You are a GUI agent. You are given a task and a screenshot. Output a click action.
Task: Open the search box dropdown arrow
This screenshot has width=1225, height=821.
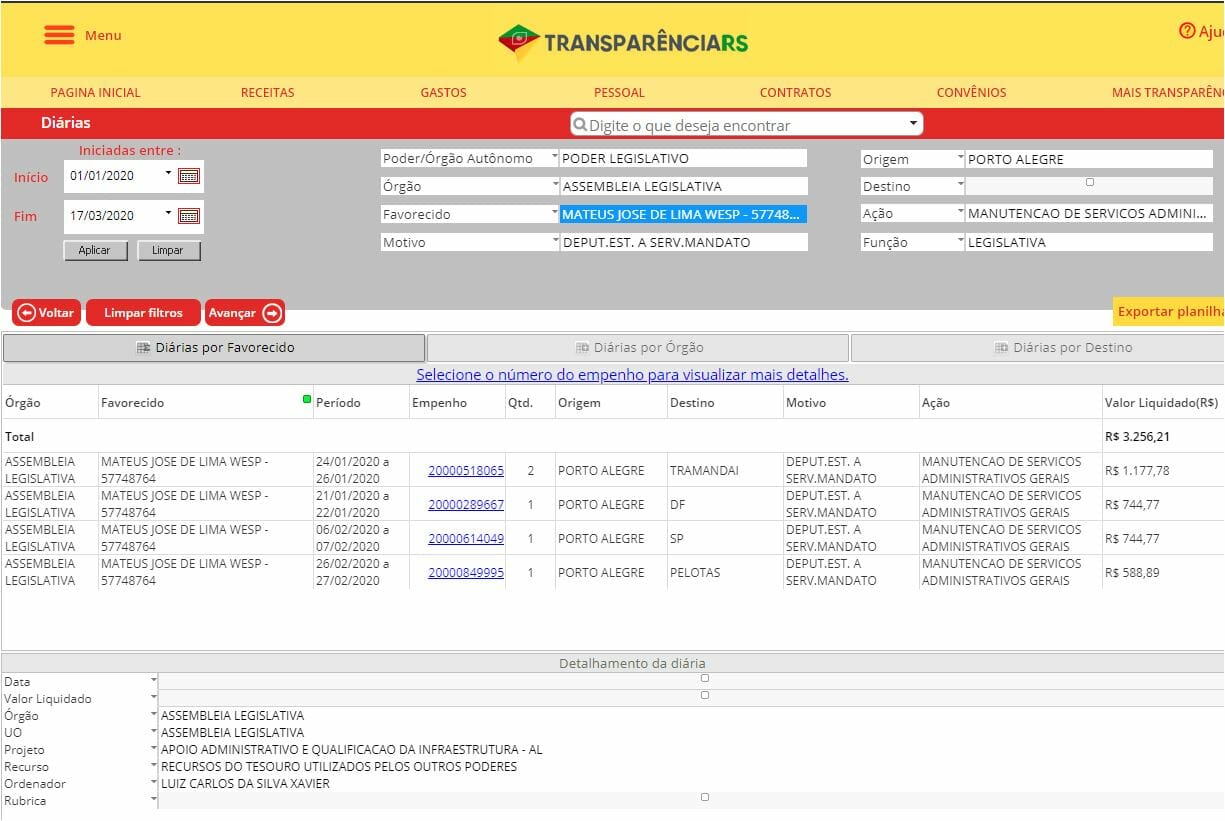pos(912,124)
